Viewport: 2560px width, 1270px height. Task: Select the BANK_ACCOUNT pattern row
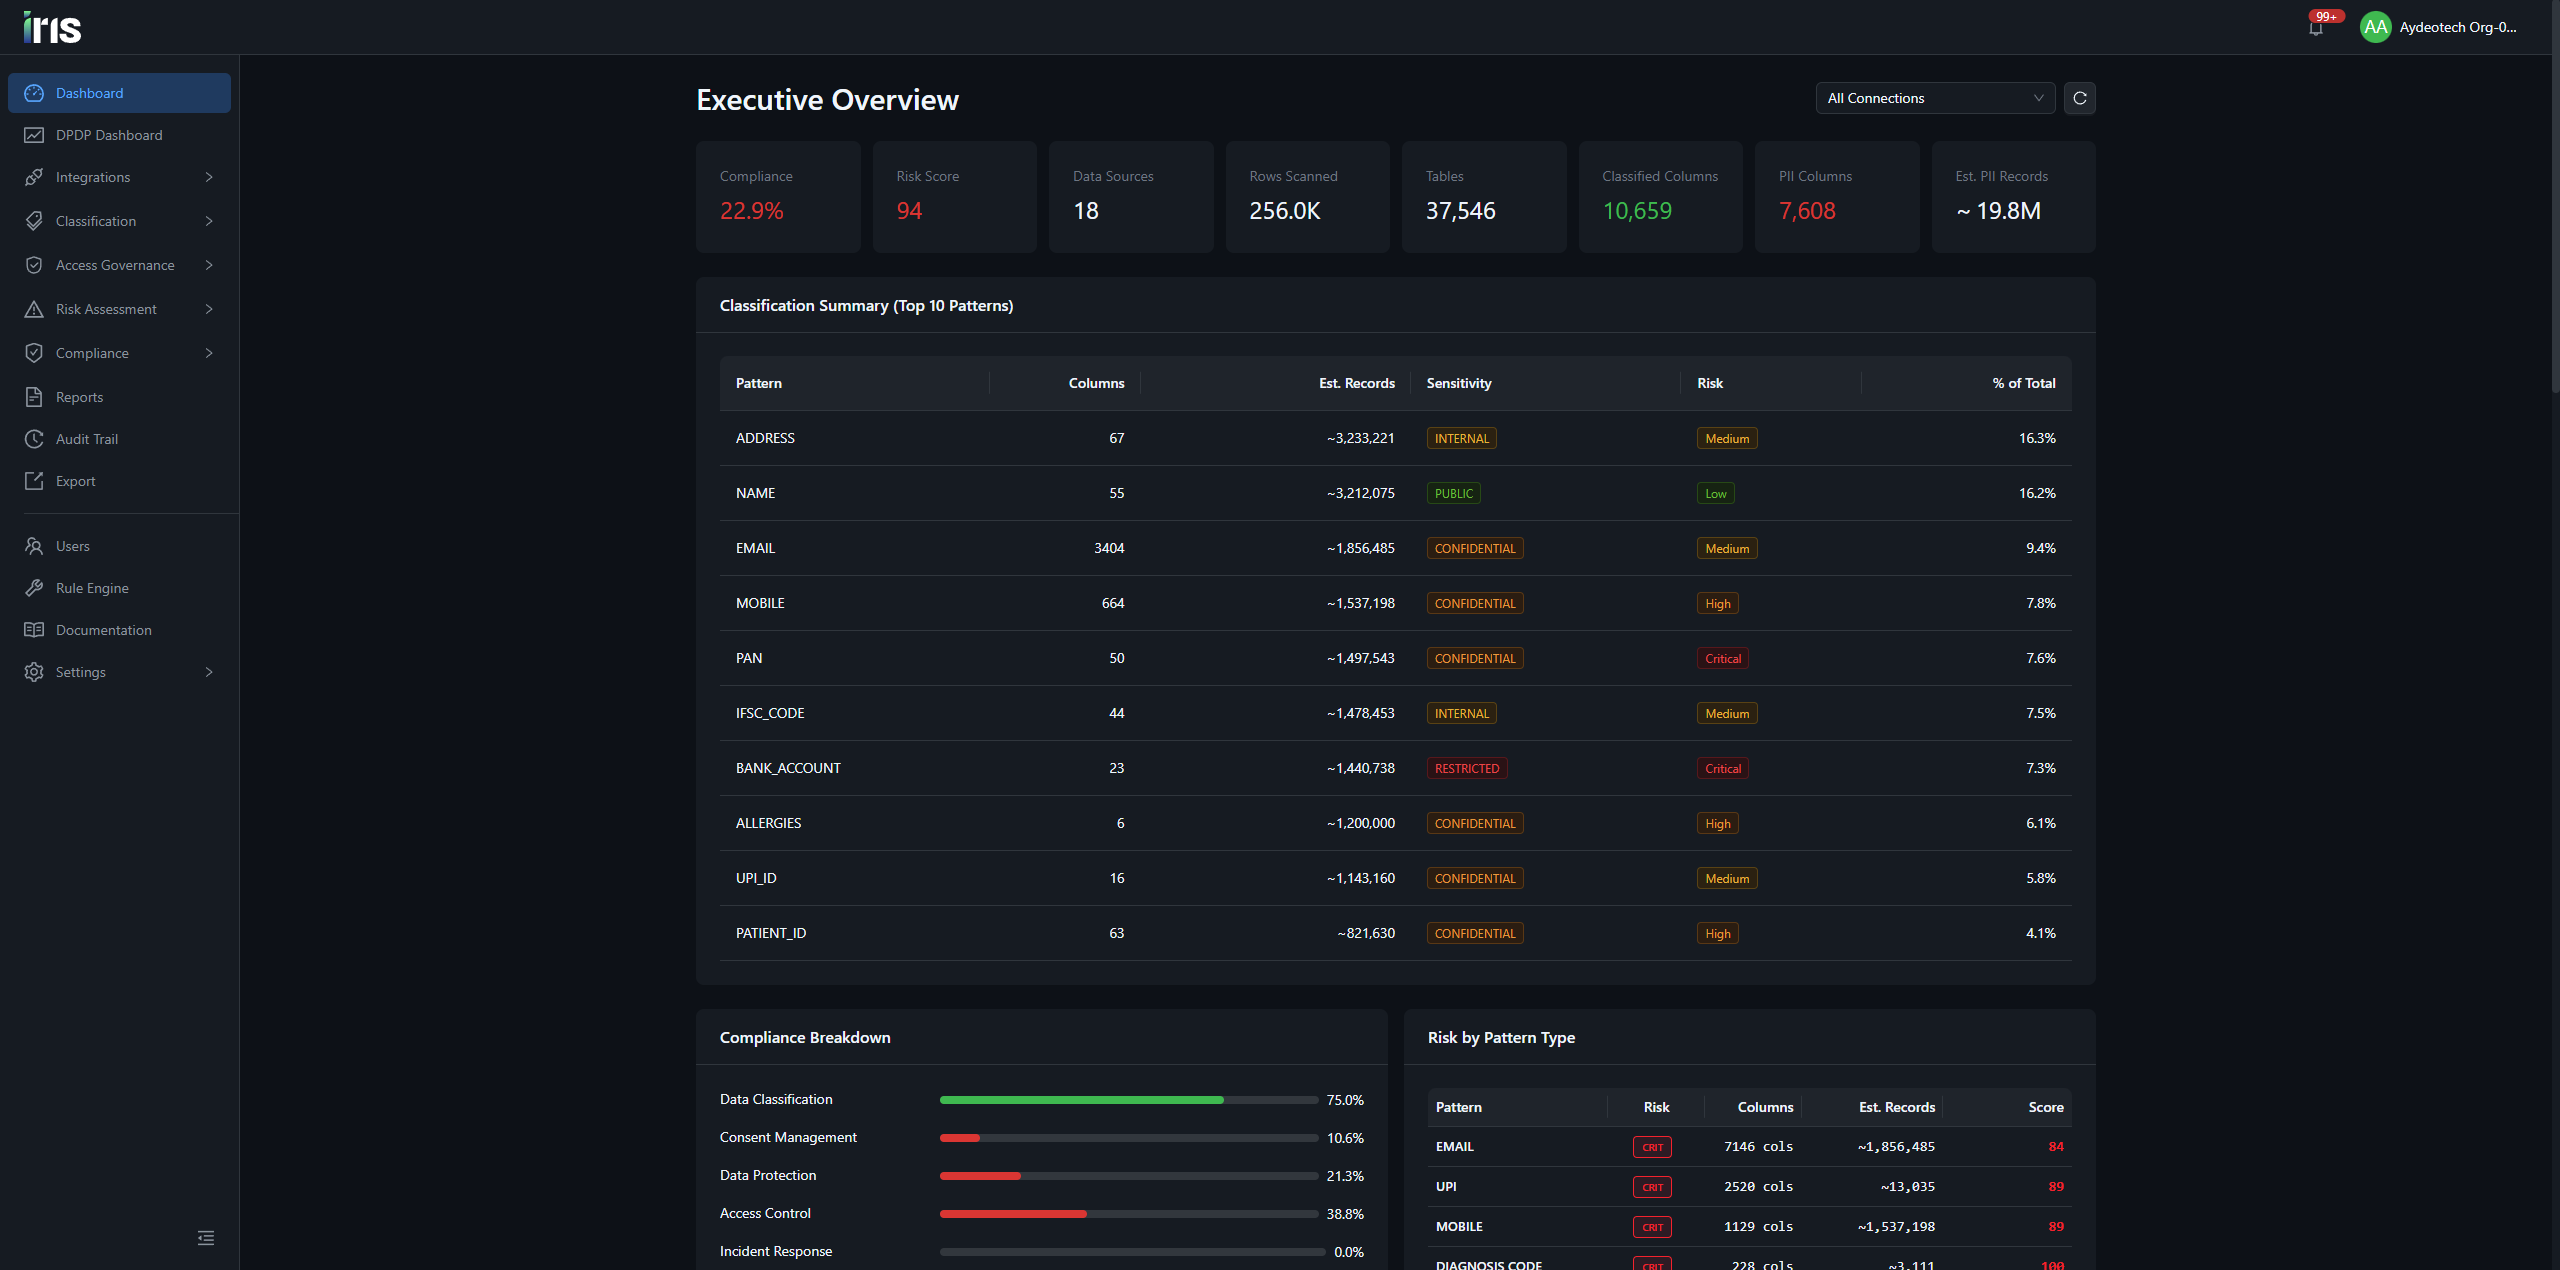(x=1395, y=768)
